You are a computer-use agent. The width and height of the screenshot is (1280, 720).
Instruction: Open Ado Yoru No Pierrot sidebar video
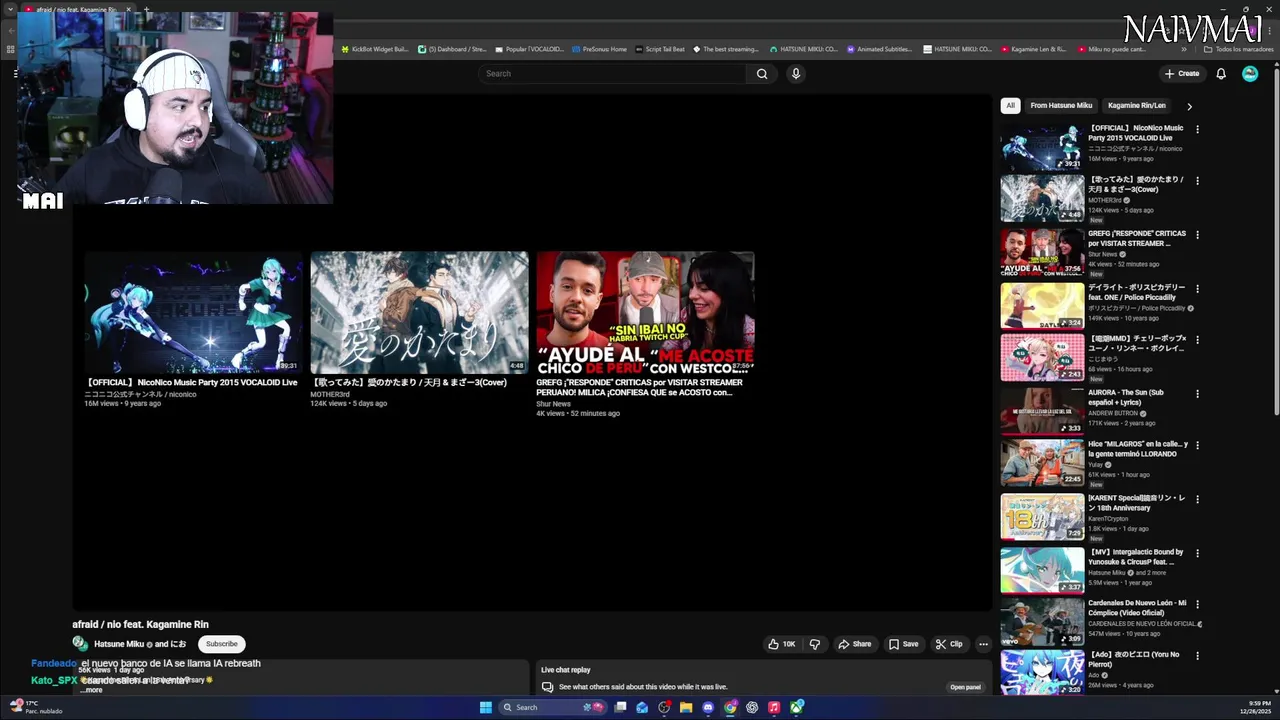1042,673
